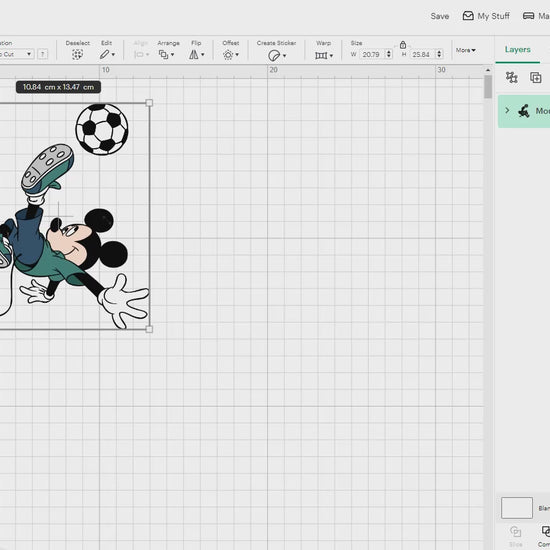This screenshot has width=550, height=550.
Task: Click the top-right selection handle
Action: (149, 103)
